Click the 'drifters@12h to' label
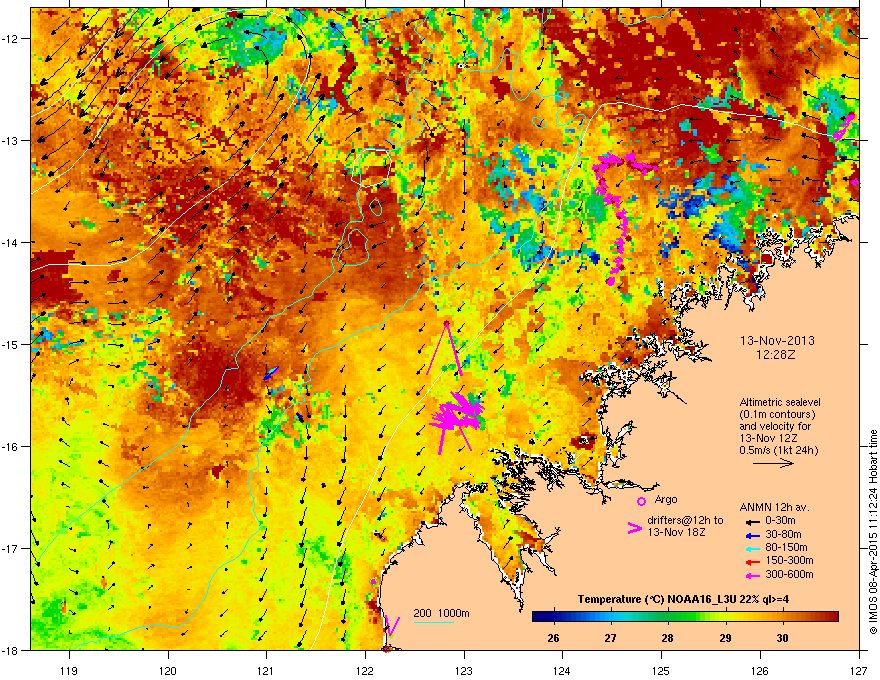 click(x=685, y=521)
